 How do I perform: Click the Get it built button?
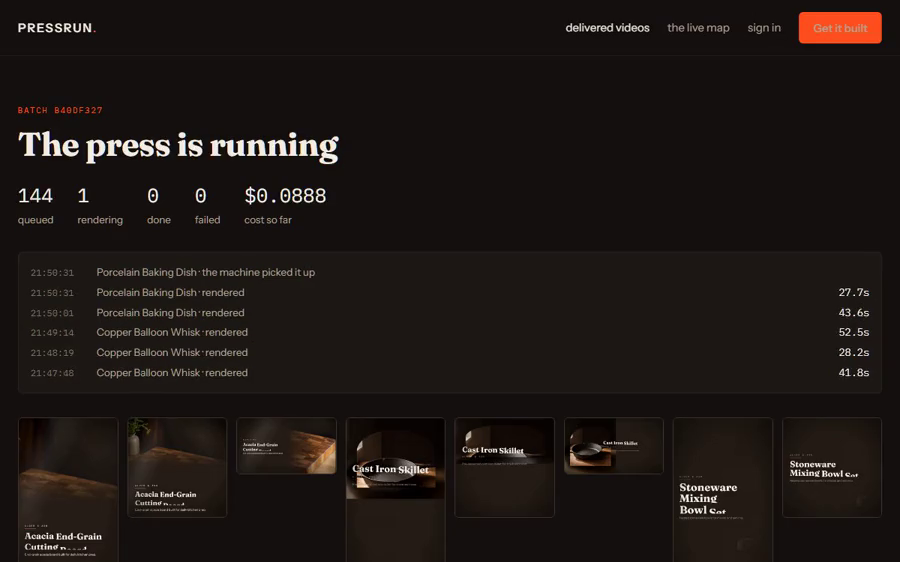click(840, 28)
